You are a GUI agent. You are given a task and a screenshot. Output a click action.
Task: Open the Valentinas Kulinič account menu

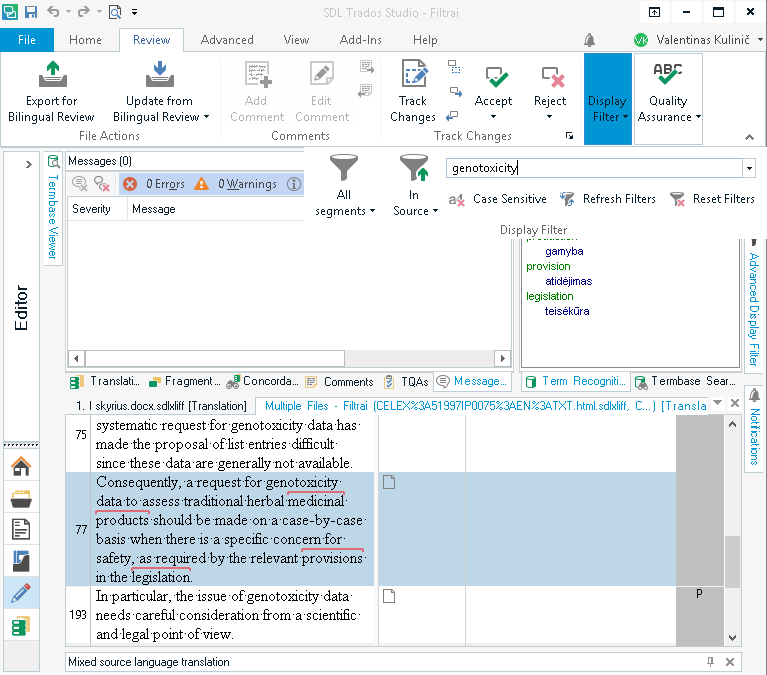click(698, 40)
